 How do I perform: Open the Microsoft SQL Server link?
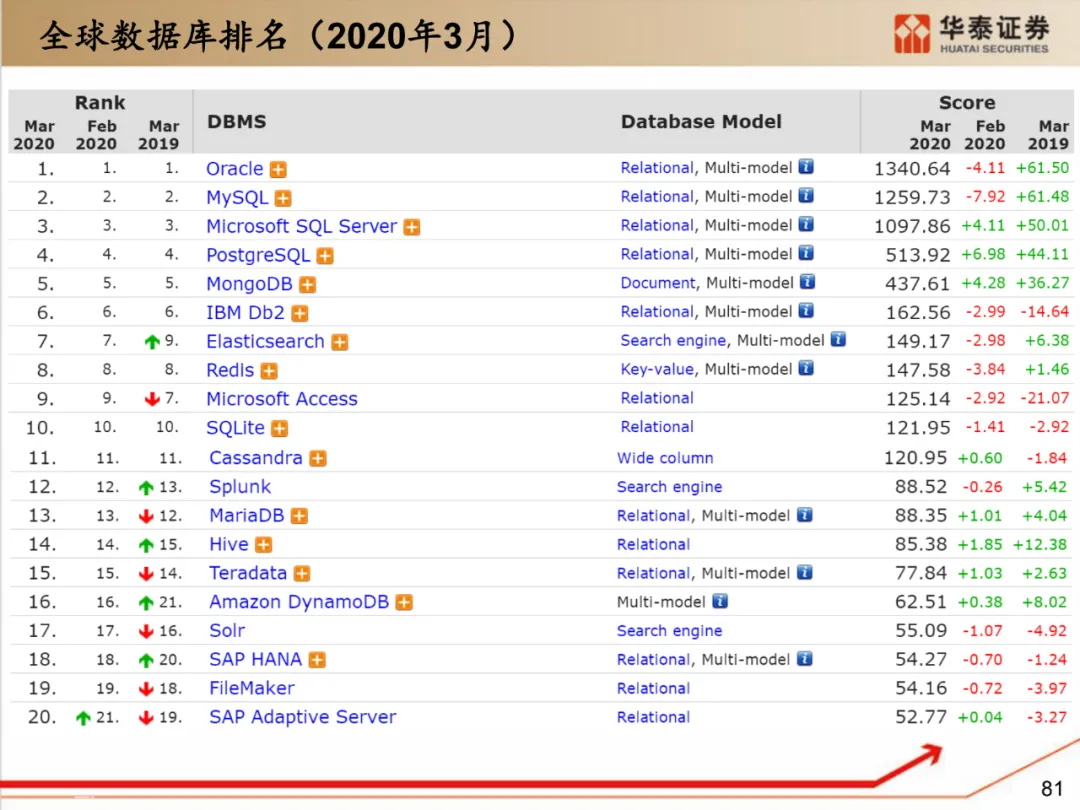point(302,227)
